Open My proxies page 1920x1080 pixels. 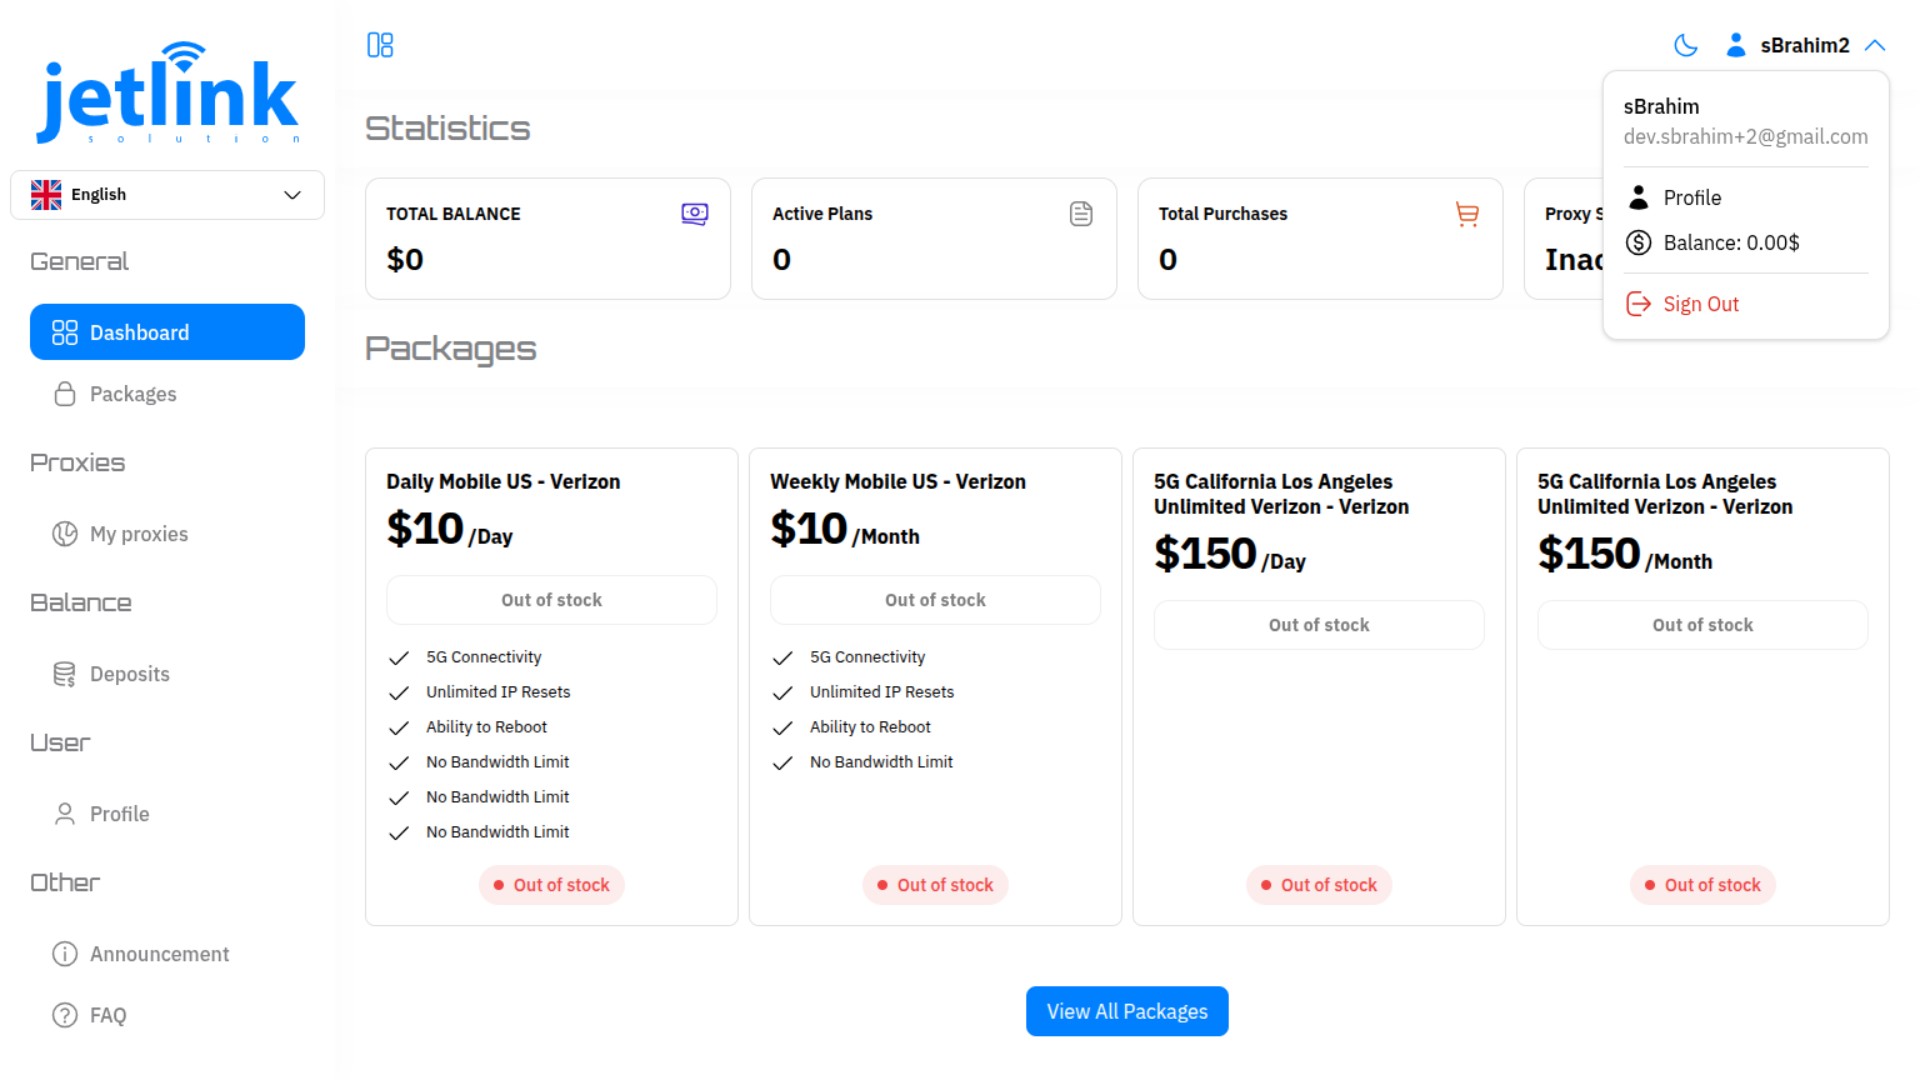click(x=139, y=534)
